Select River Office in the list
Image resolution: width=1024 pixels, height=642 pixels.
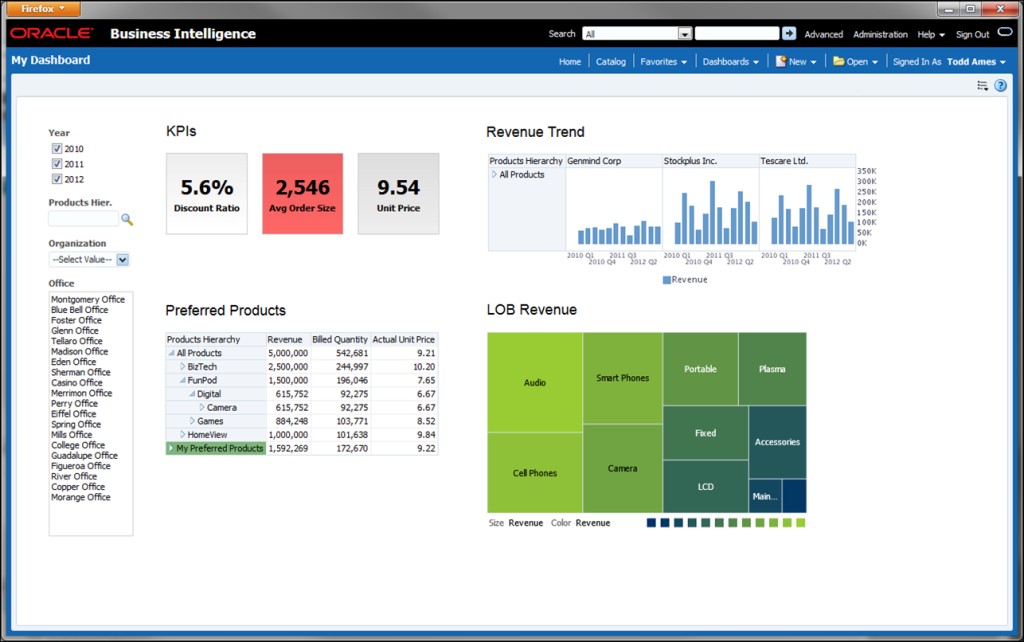pyautogui.click(x=74, y=476)
